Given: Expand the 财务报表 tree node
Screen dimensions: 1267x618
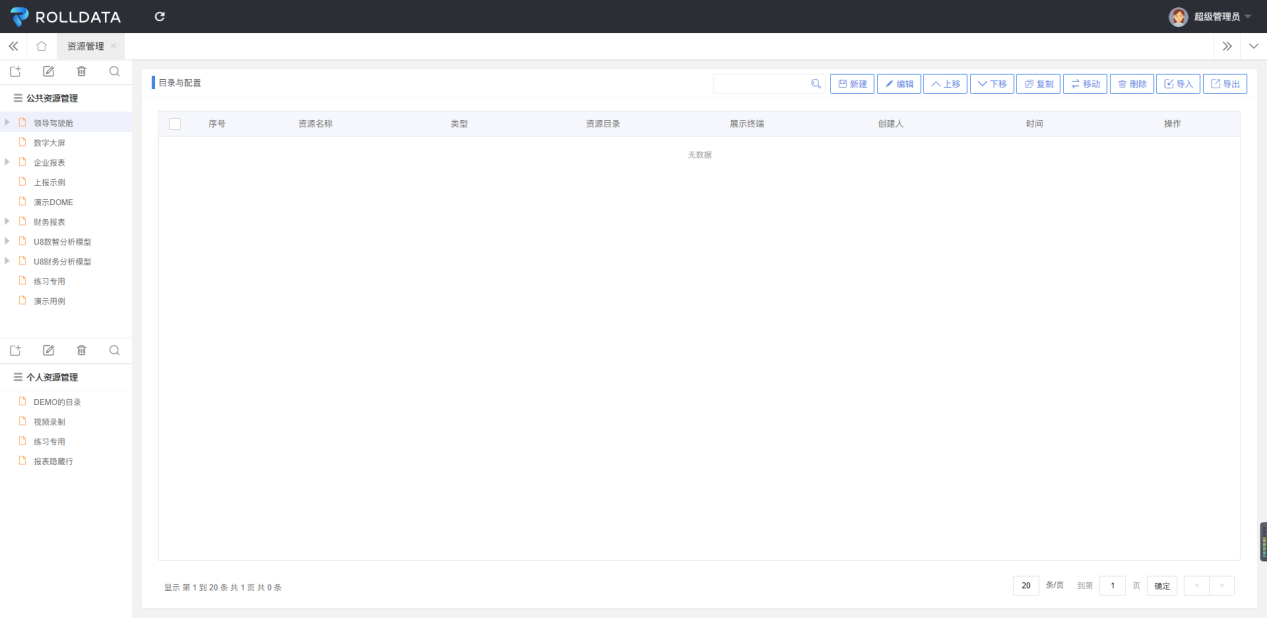Looking at the screenshot, I should [x=8, y=221].
